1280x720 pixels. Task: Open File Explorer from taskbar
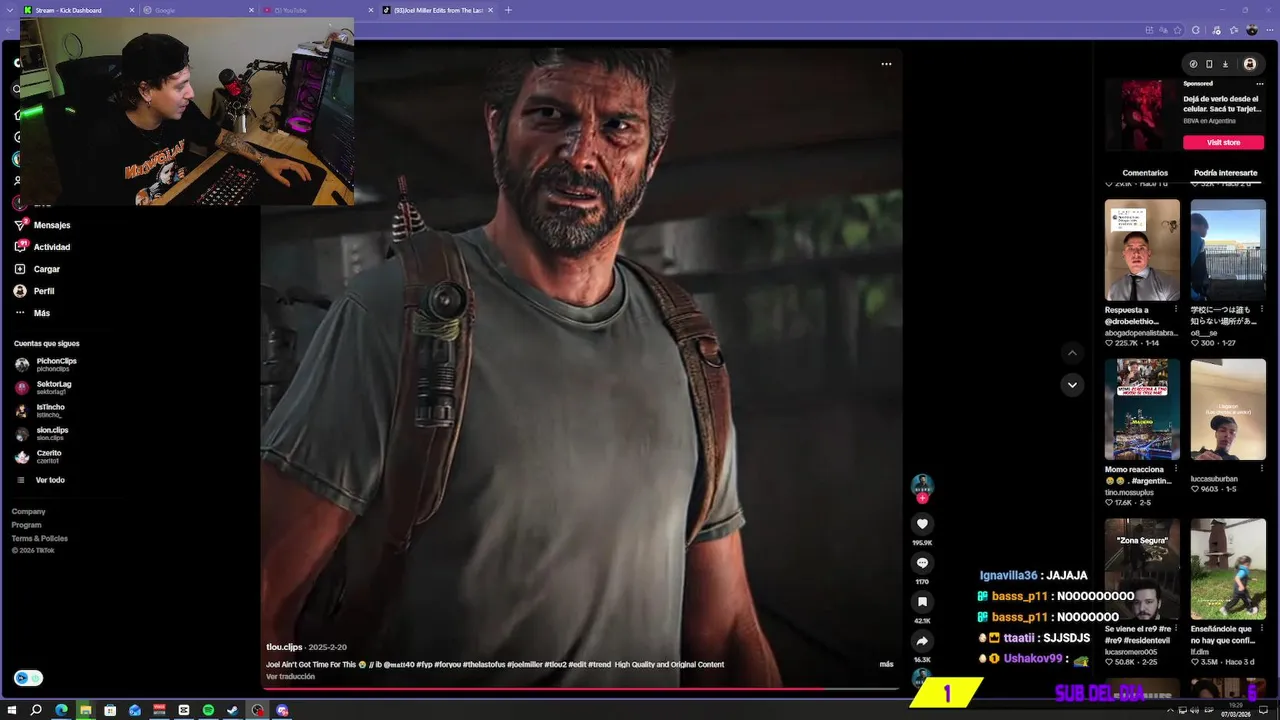pyautogui.click(x=86, y=710)
